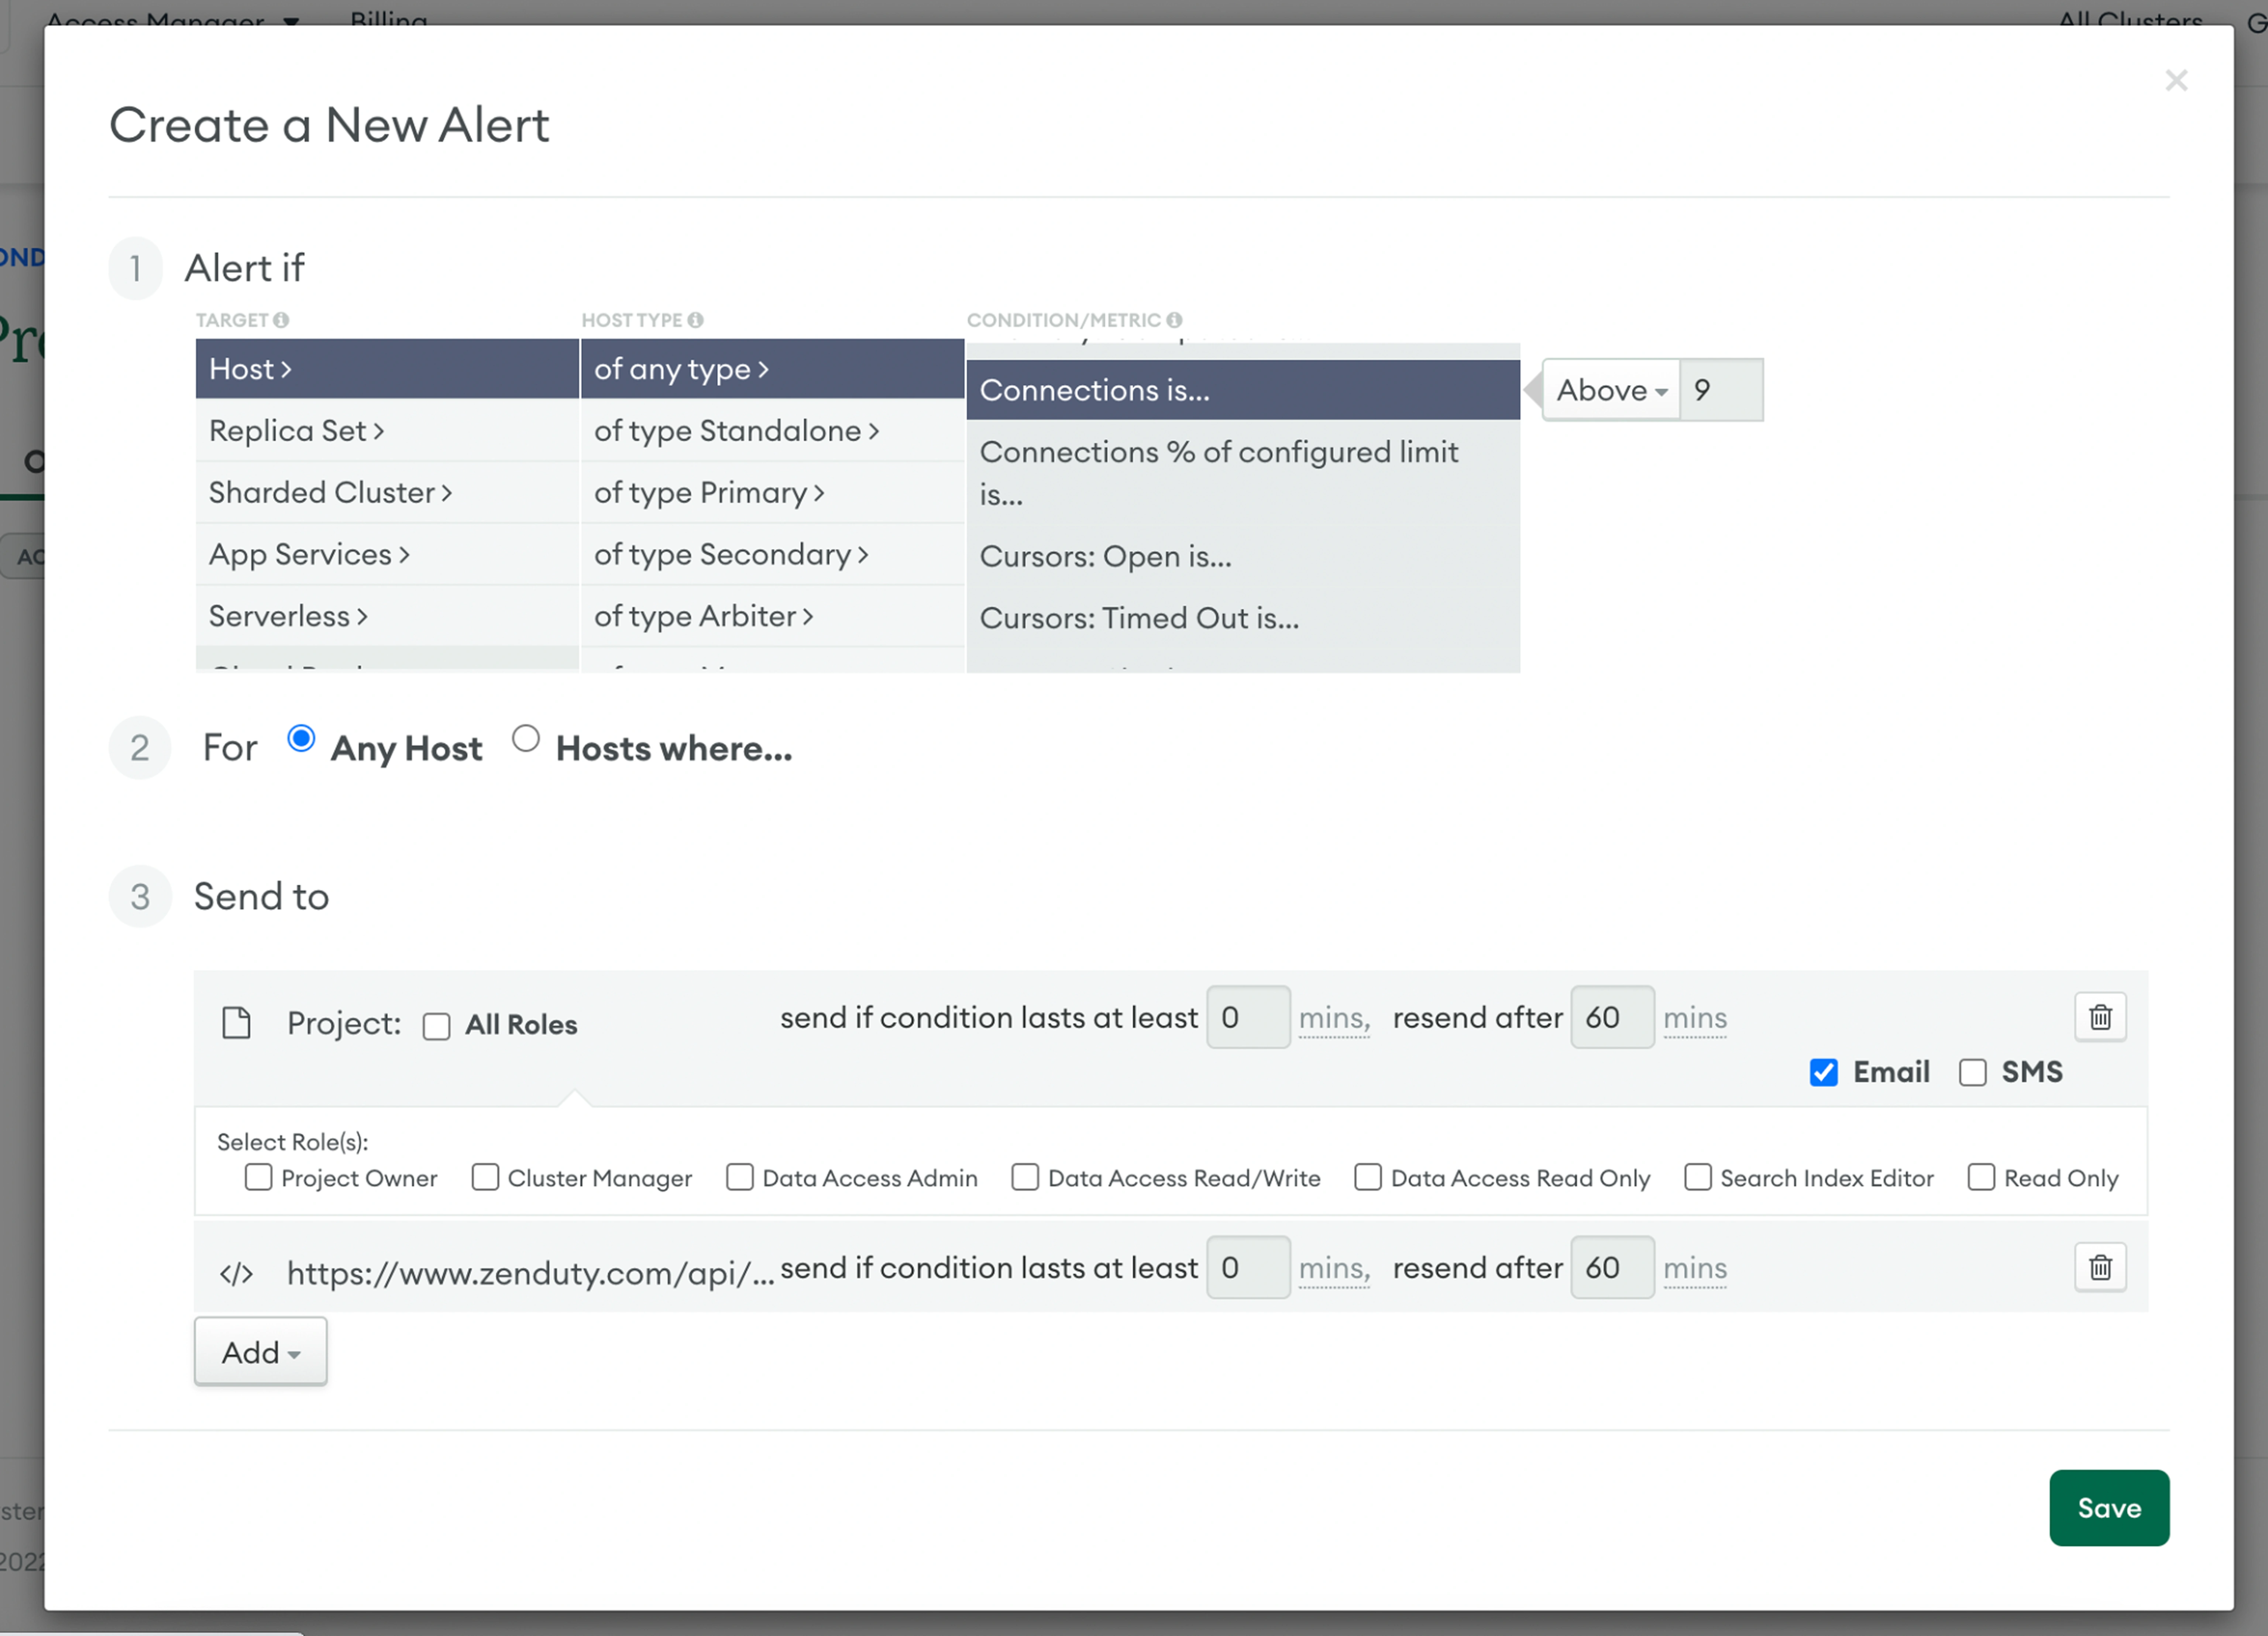Open the Above threshold dropdown
Image resolution: width=2268 pixels, height=1636 pixels.
(1611, 390)
